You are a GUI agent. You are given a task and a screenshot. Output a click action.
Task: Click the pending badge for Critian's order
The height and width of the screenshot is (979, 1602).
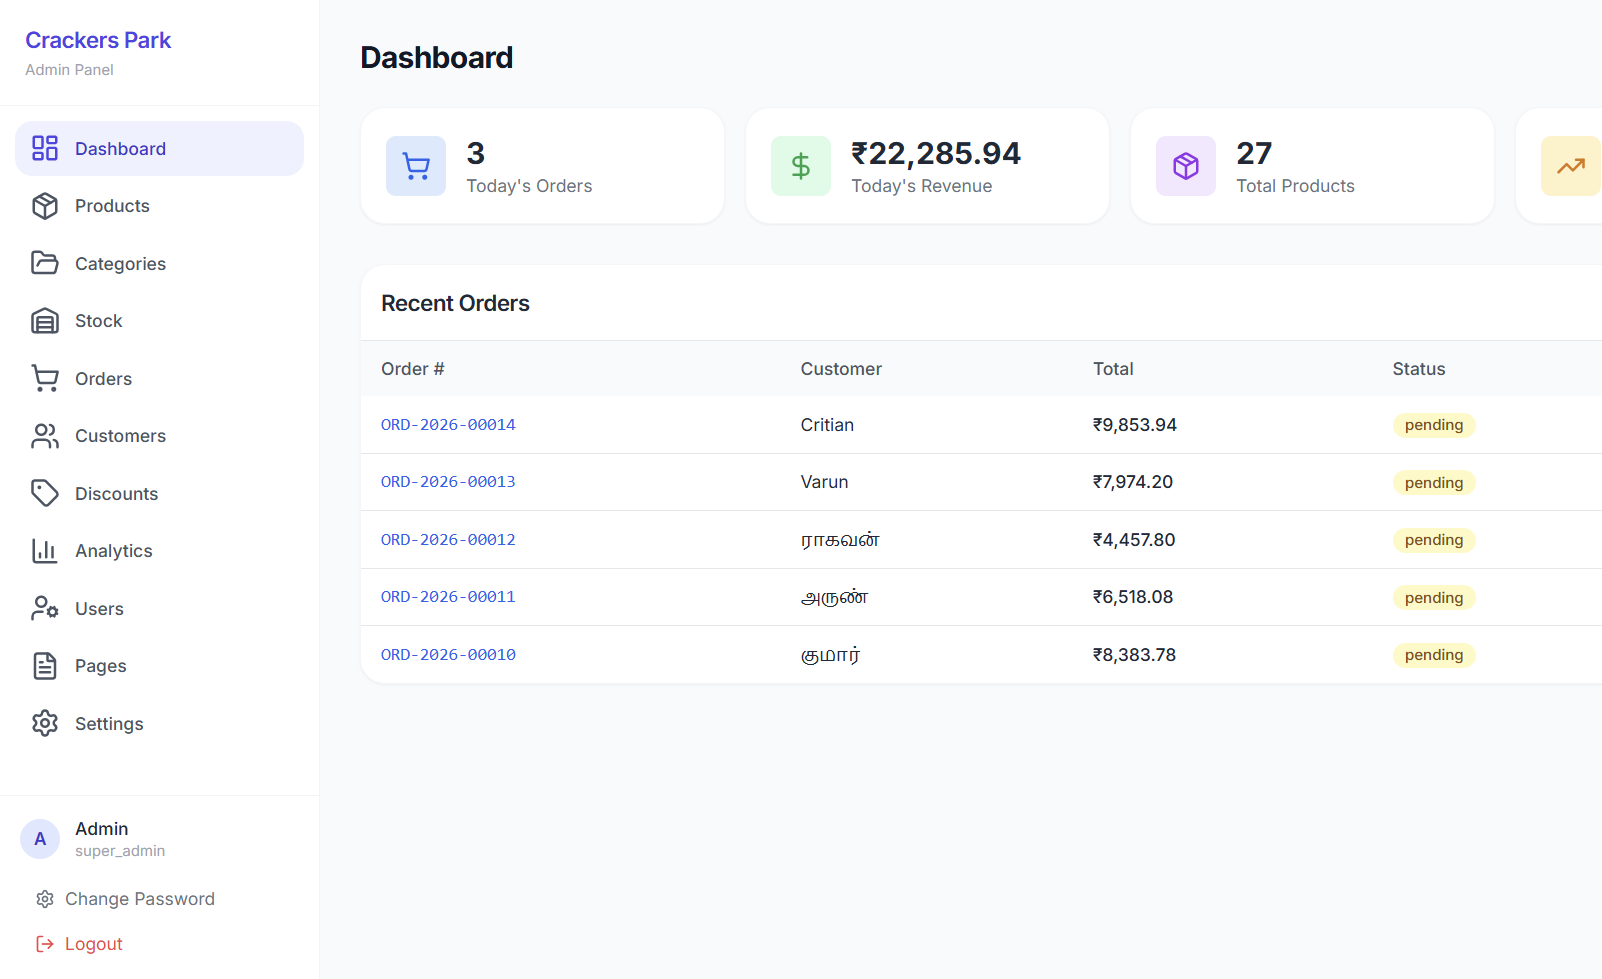(1434, 425)
